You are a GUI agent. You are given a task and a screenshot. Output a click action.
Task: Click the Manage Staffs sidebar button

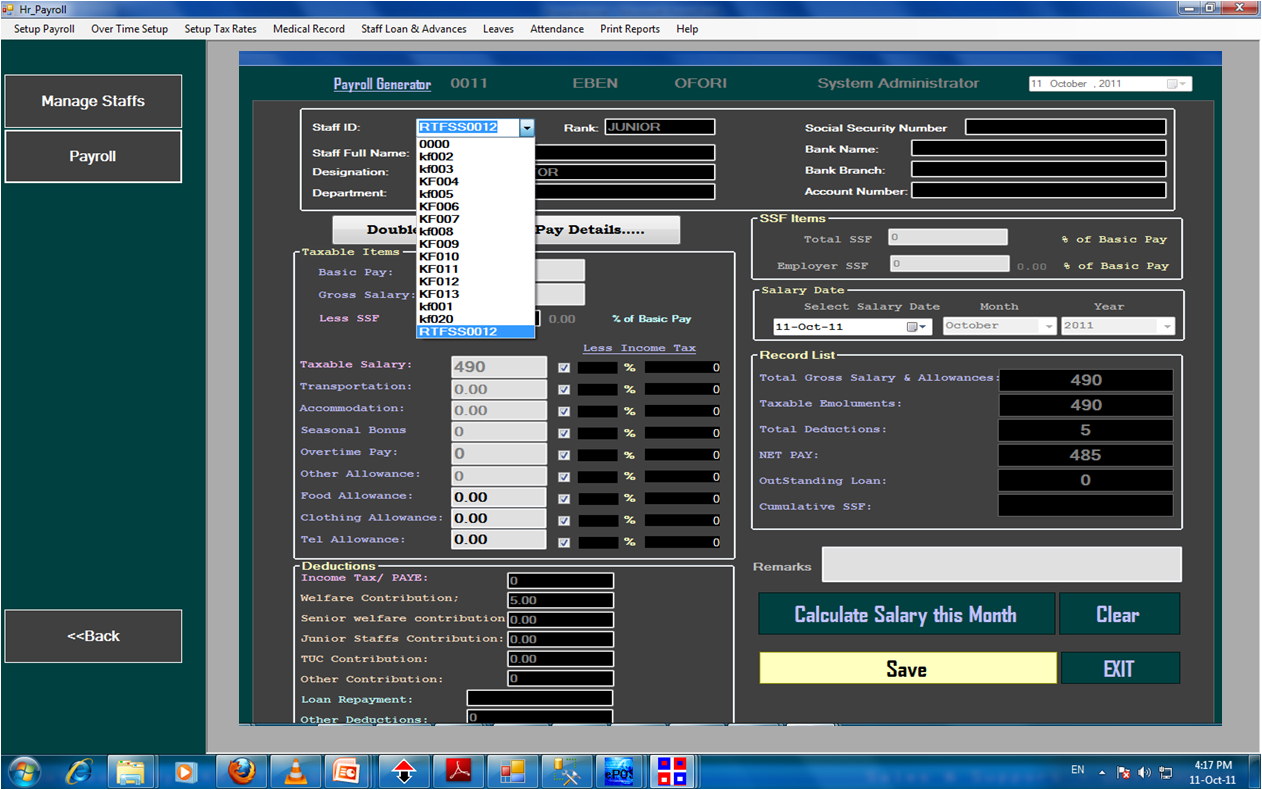tap(93, 101)
